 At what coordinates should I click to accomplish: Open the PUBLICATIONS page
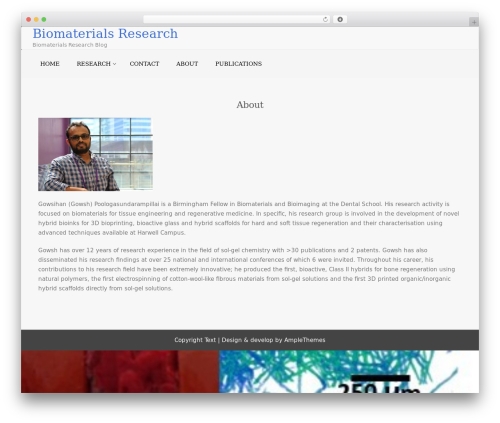[238, 64]
